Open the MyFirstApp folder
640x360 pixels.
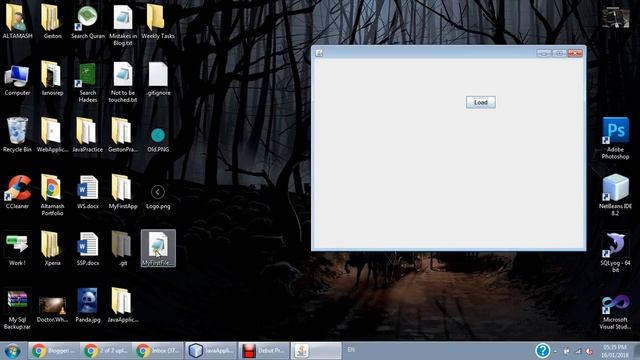coord(123,192)
